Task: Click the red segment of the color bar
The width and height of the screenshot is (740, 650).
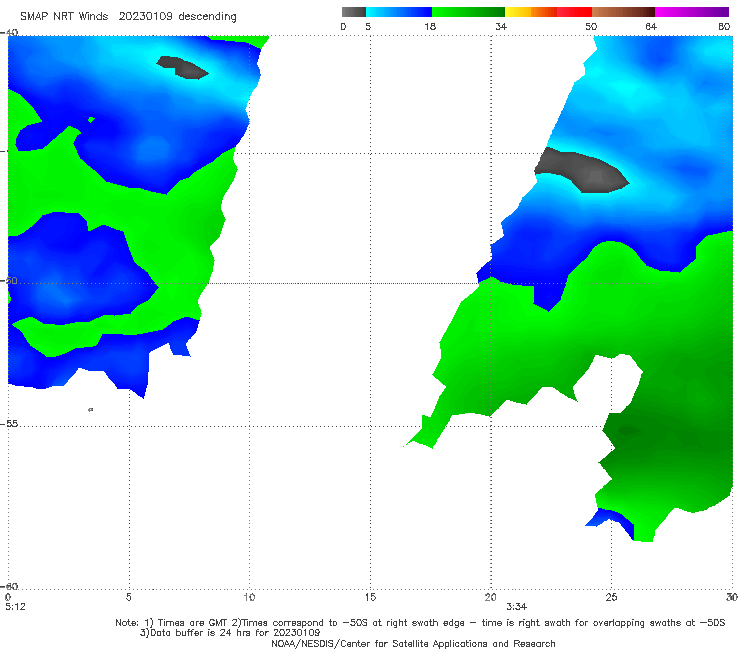Action: [x=574, y=12]
